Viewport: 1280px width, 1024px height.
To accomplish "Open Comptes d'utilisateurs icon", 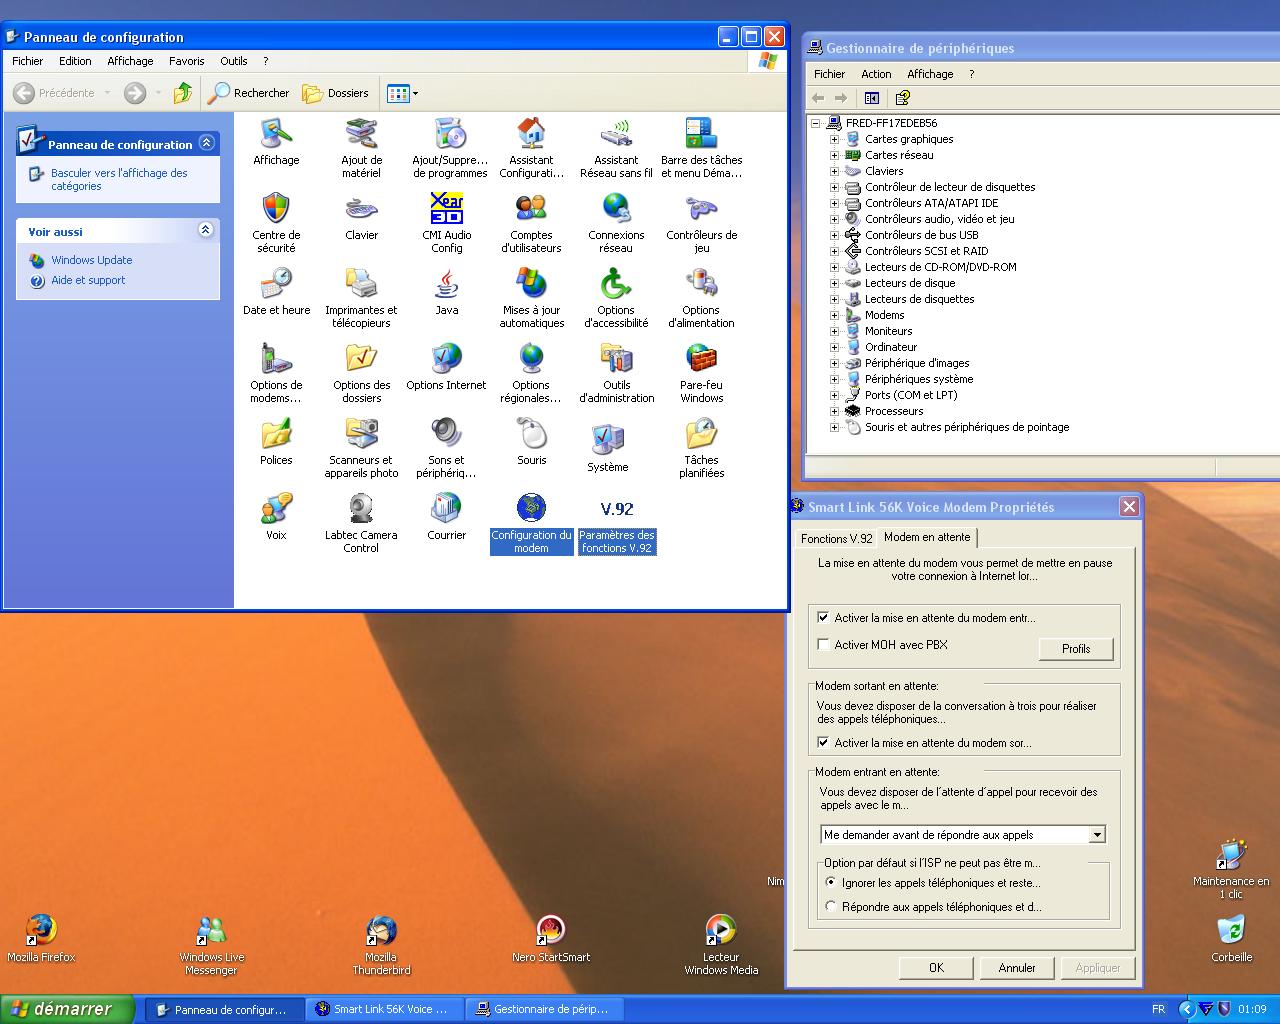I will (531, 209).
